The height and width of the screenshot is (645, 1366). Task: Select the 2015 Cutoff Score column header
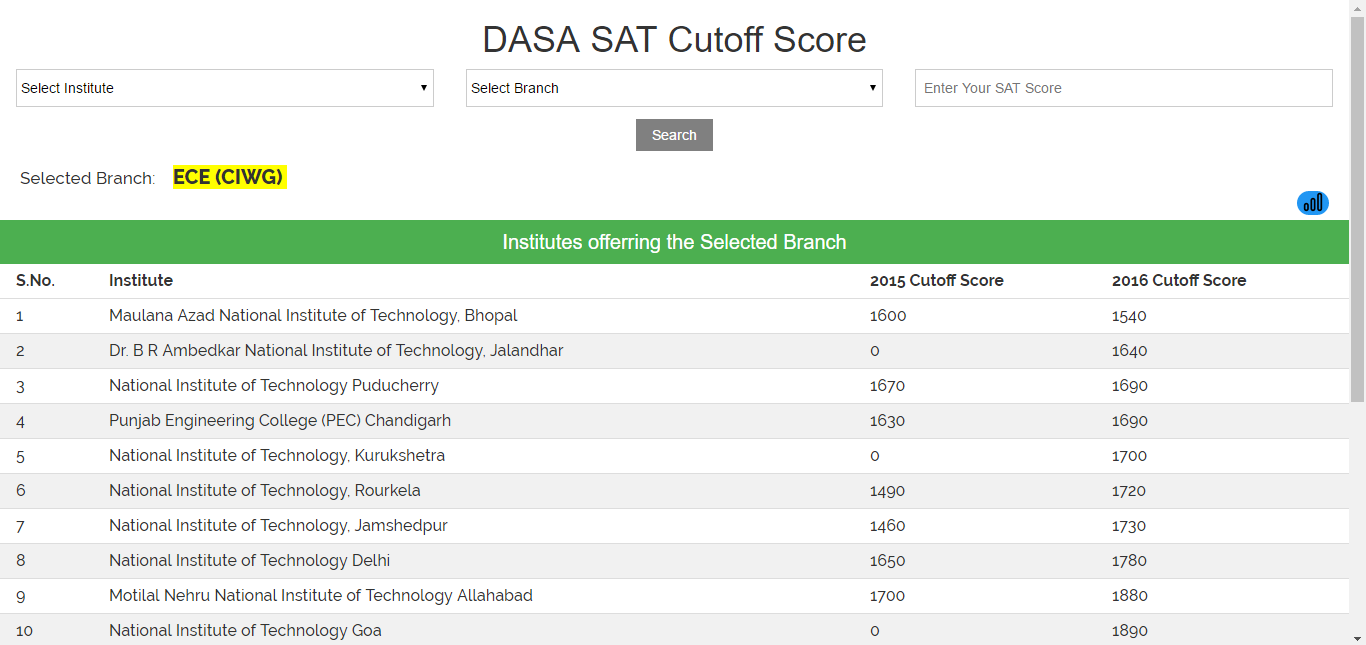tap(936, 281)
